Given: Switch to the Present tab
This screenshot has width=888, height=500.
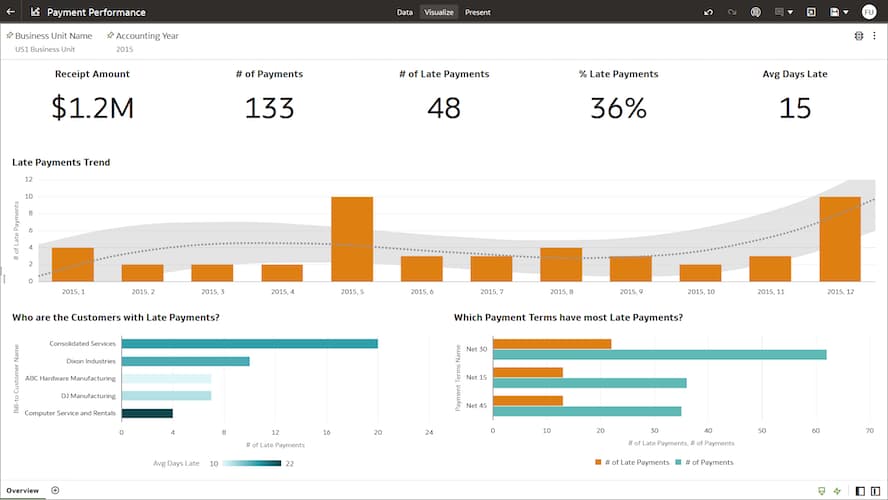Looking at the screenshot, I should point(477,12).
